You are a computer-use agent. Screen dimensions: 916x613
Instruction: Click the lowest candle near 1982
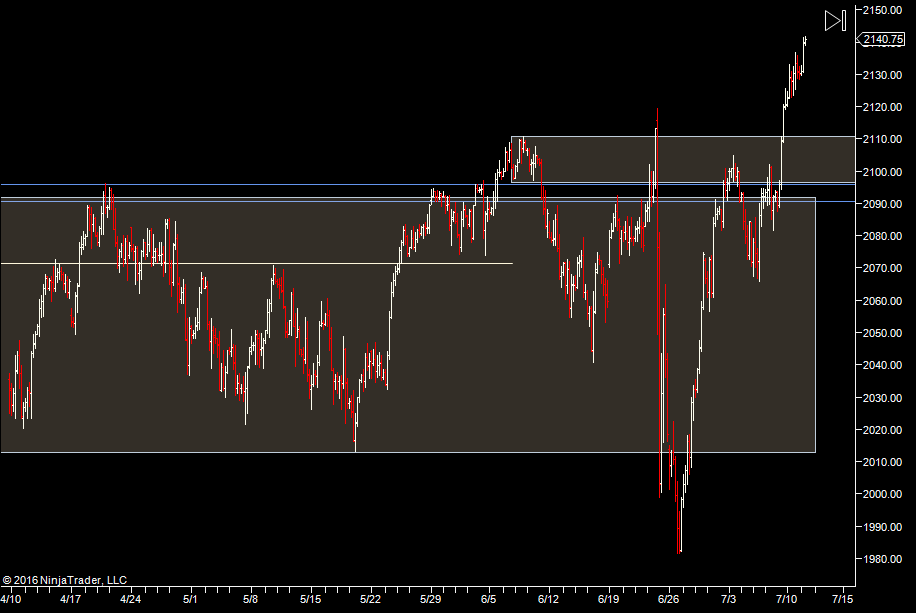(x=680, y=540)
